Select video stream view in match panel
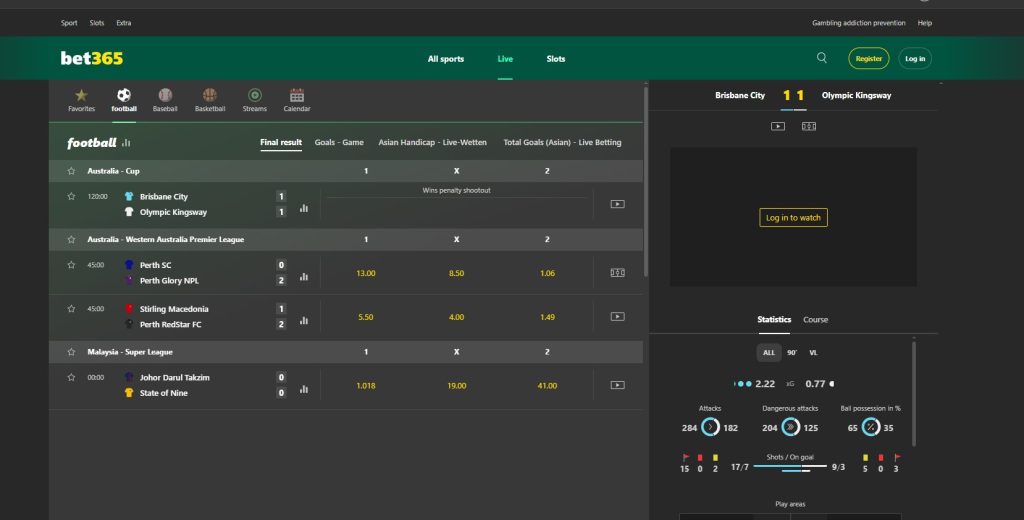This screenshot has width=1024, height=520. (778, 126)
